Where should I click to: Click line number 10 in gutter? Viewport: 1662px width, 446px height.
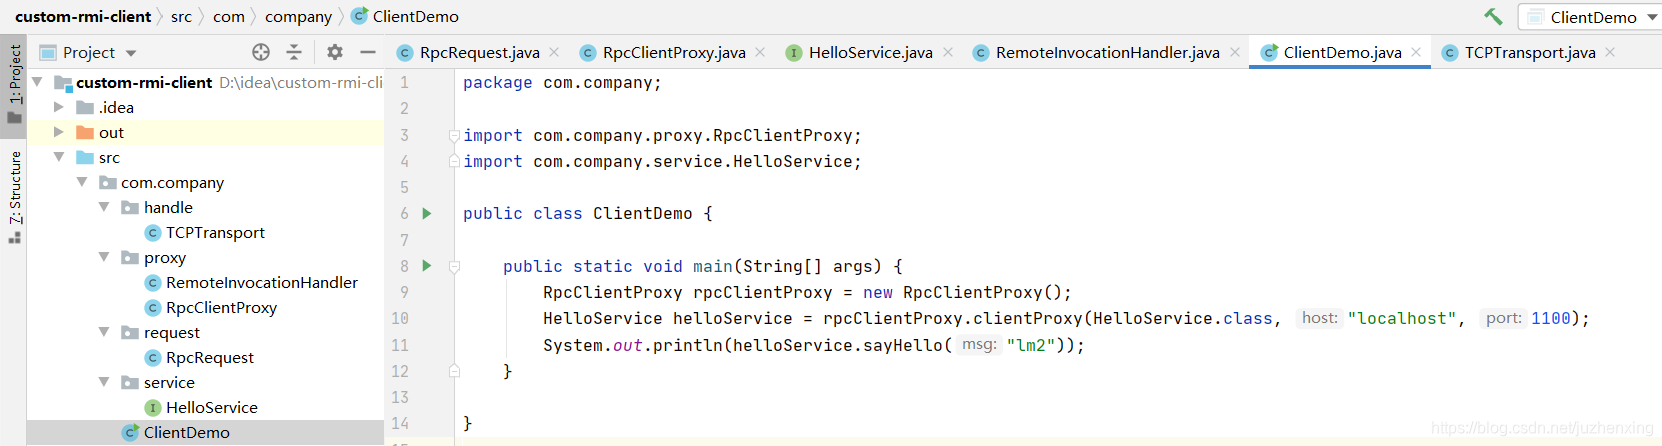tap(400, 318)
